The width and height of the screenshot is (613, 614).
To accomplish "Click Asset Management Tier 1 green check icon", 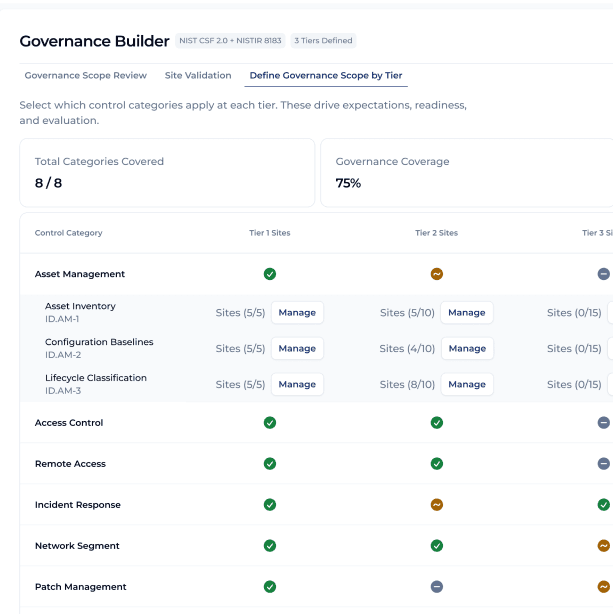I will point(270,274).
